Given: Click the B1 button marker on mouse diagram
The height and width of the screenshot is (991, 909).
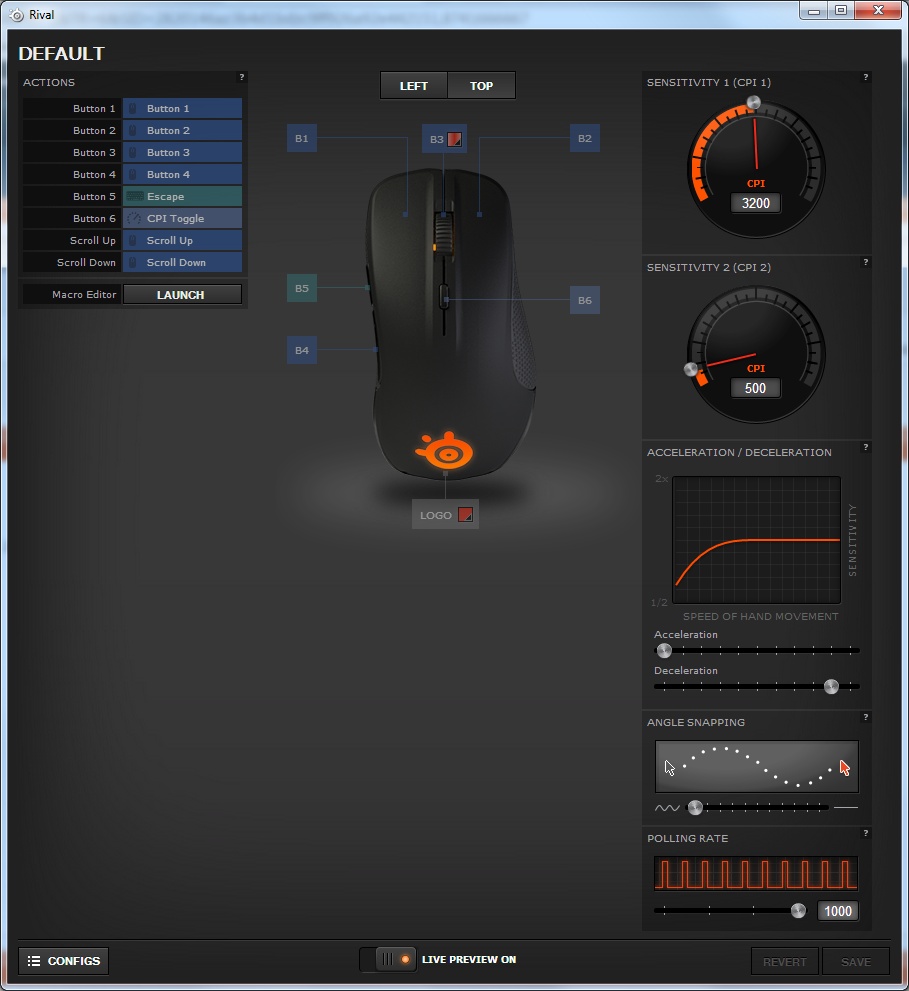Looking at the screenshot, I should click(x=302, y=138).
